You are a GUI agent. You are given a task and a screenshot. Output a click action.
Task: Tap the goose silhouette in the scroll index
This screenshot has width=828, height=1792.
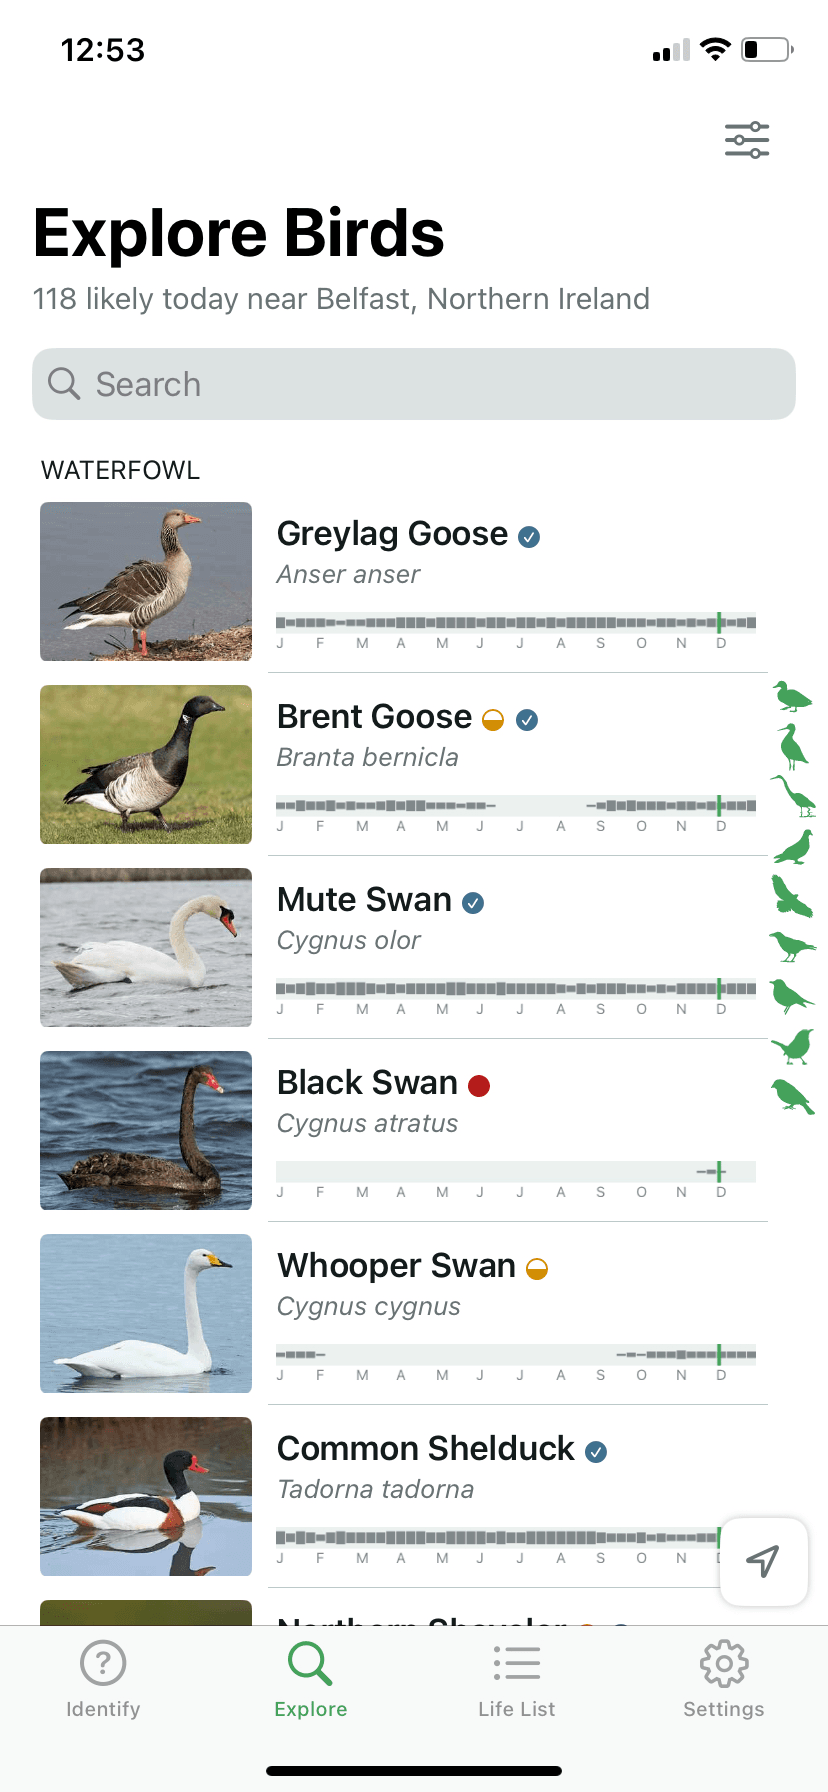pos(792,698)
